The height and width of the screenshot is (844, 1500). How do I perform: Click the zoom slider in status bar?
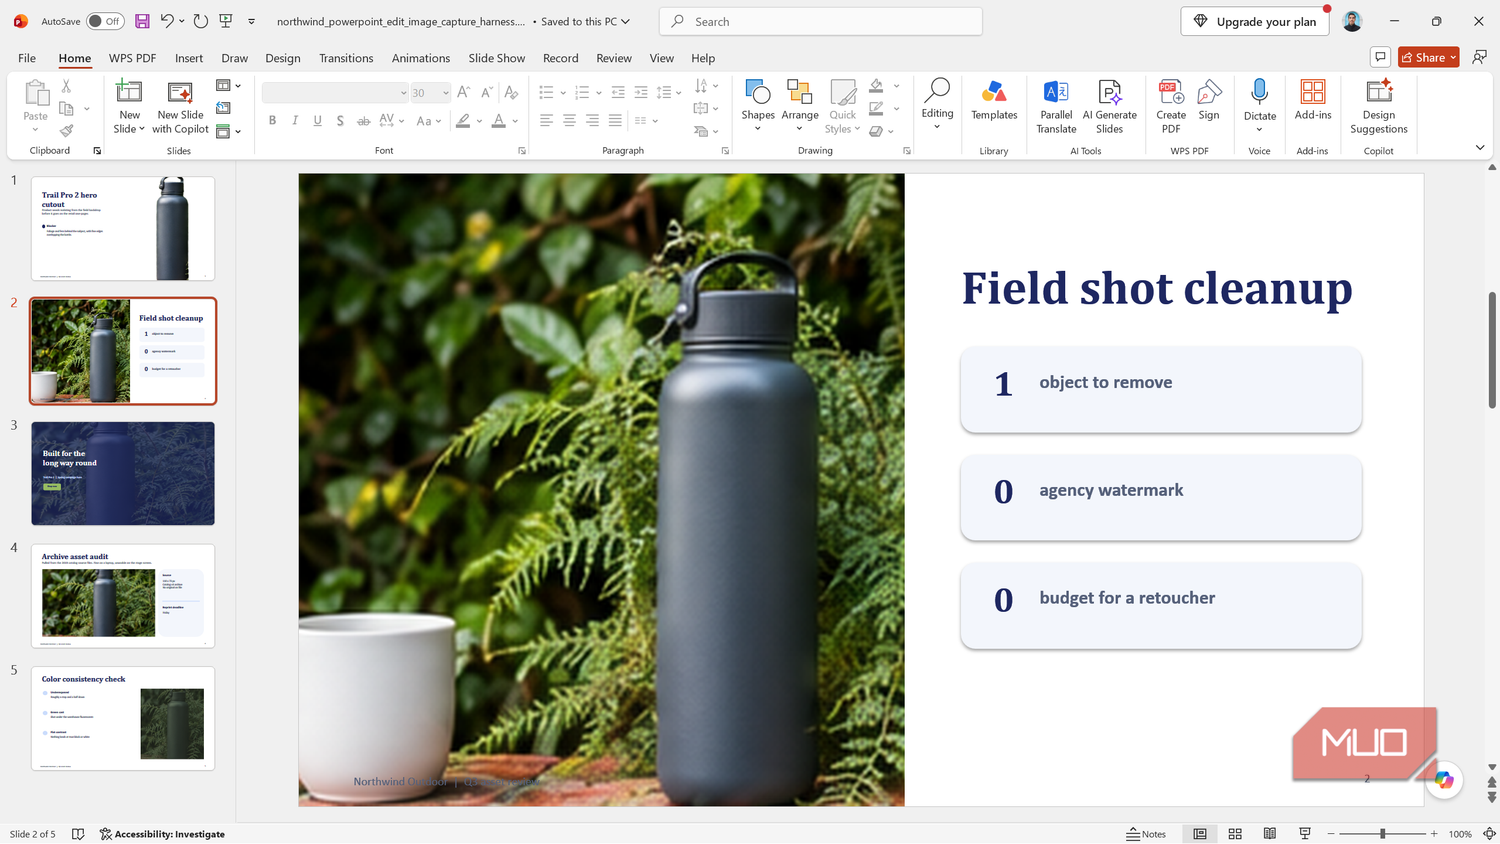tap(1383, 834)
